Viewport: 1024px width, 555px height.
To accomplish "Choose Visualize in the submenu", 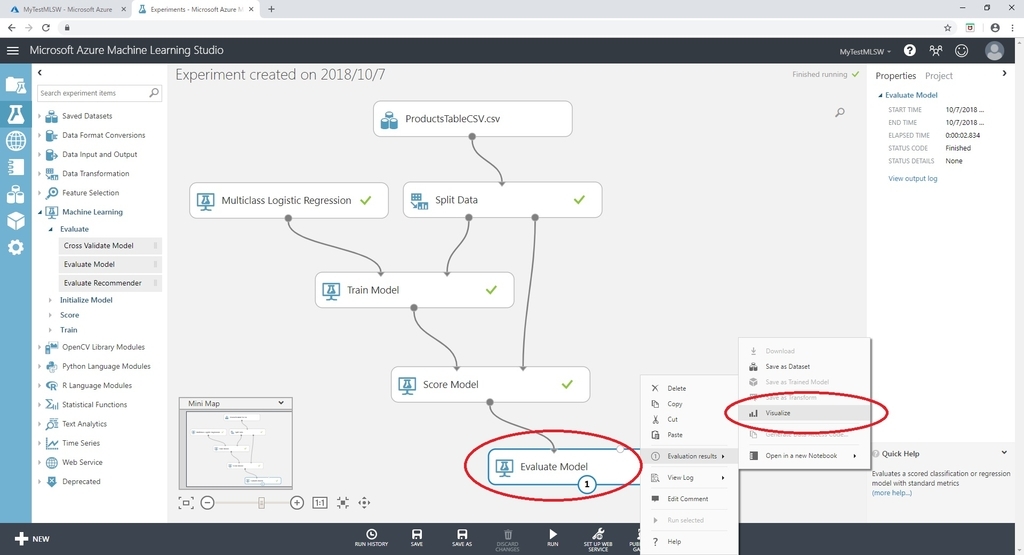I will [805, 413].
